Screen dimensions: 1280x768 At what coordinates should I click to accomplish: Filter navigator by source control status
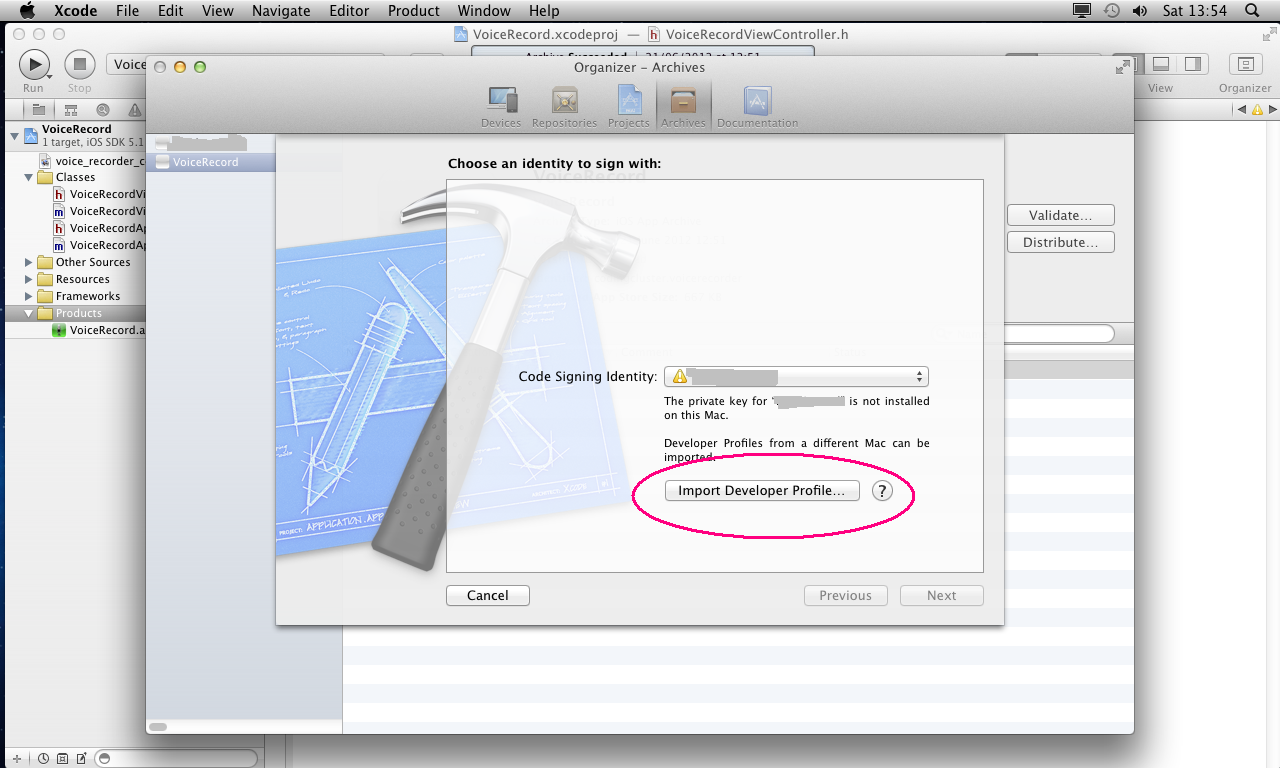click(x=63, y=759)
